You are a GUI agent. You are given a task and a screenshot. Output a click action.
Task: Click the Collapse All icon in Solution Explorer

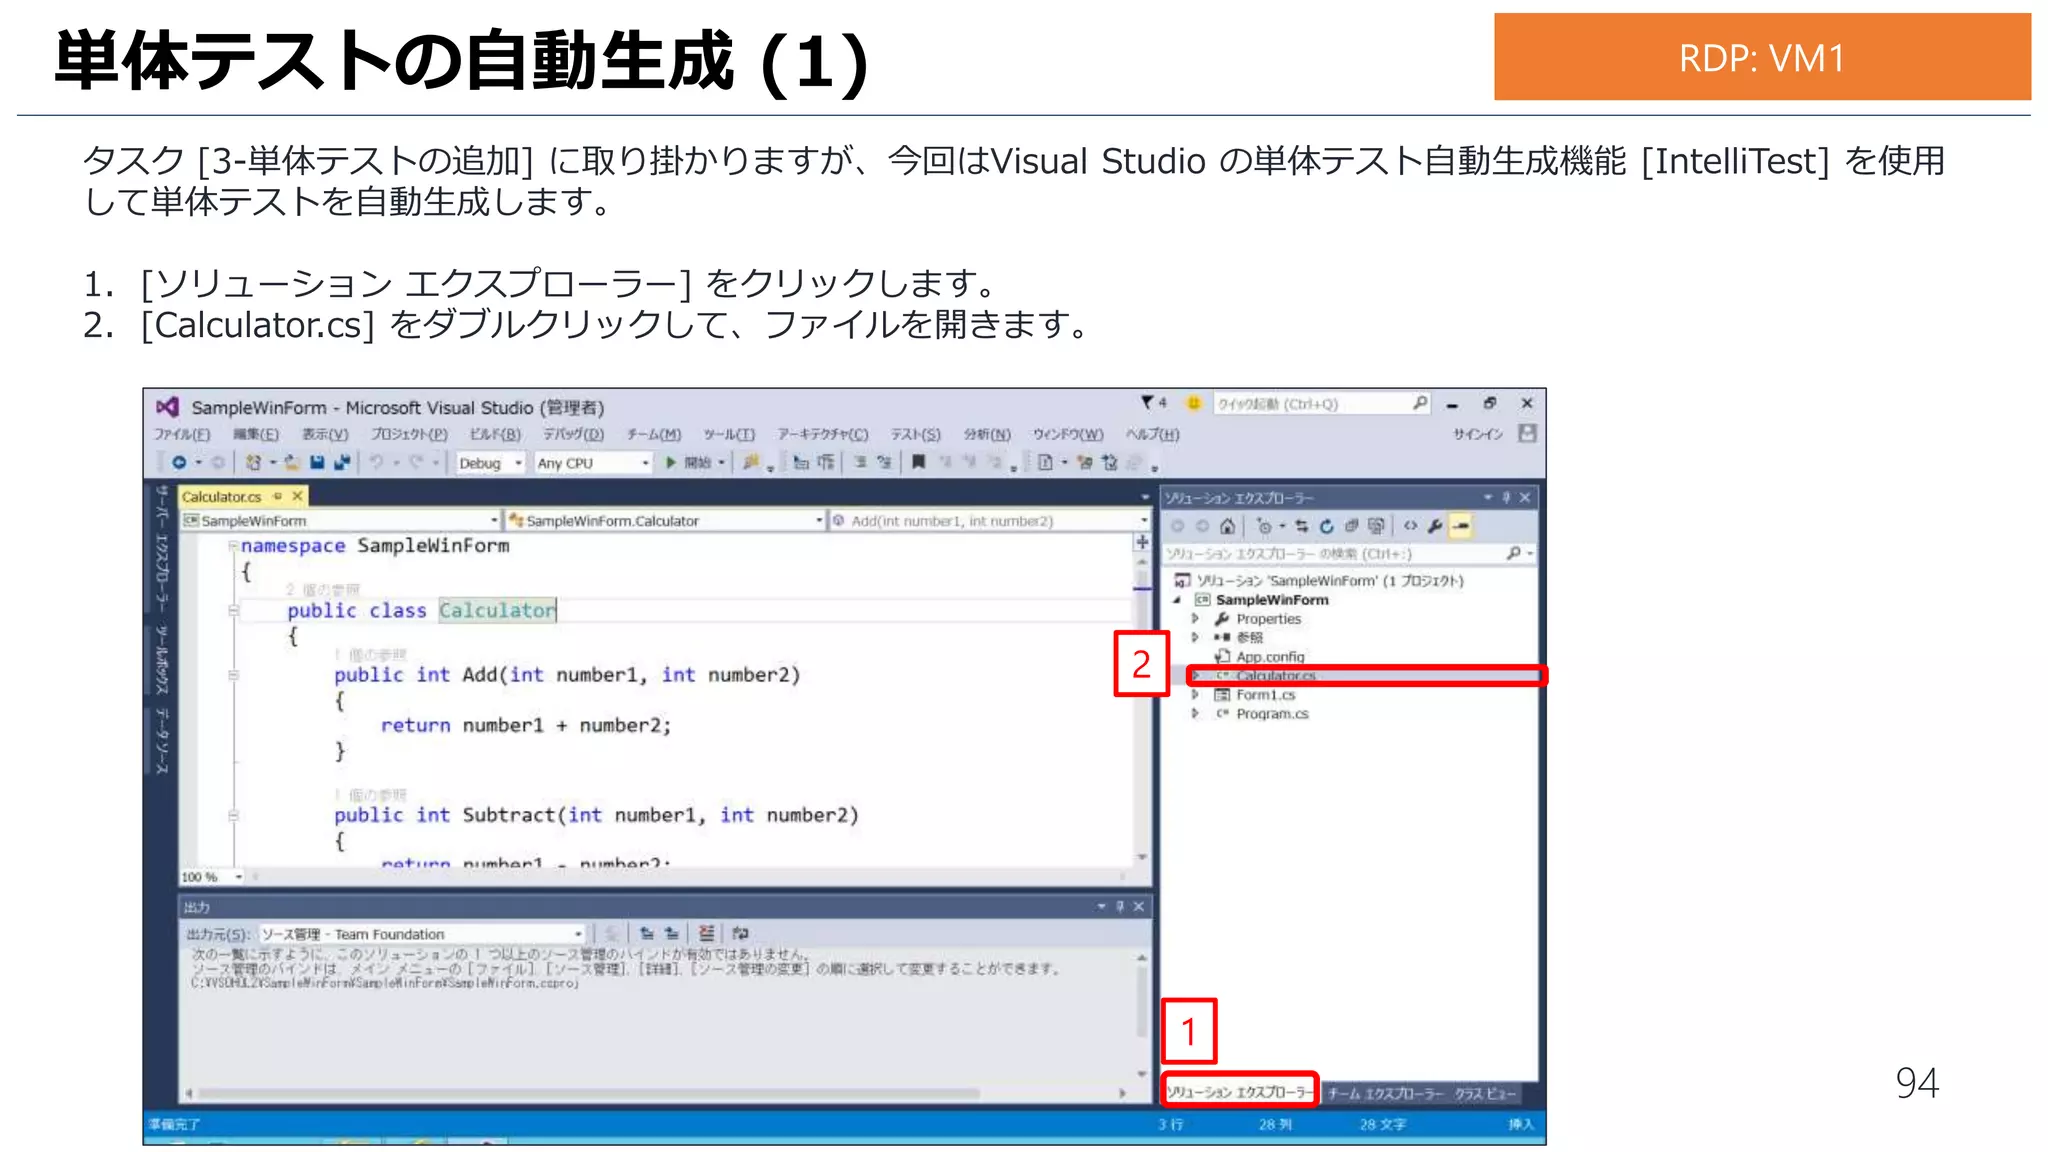(1351, 527)
